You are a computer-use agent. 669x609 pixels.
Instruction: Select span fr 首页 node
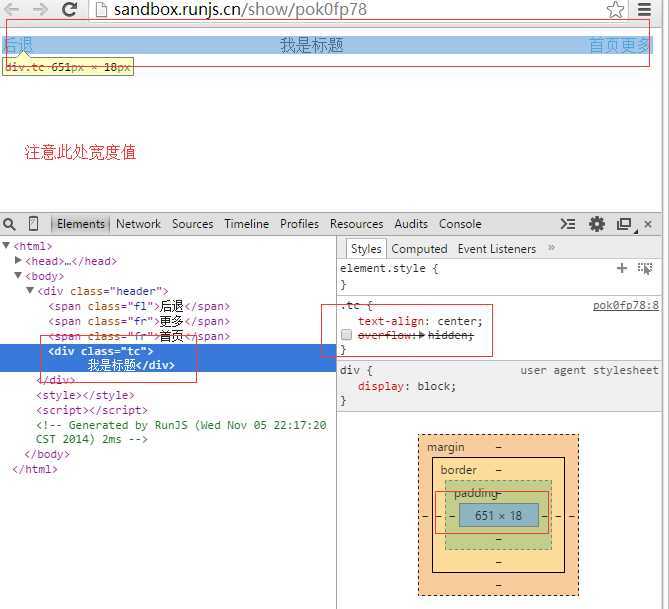tap(139, 336)
